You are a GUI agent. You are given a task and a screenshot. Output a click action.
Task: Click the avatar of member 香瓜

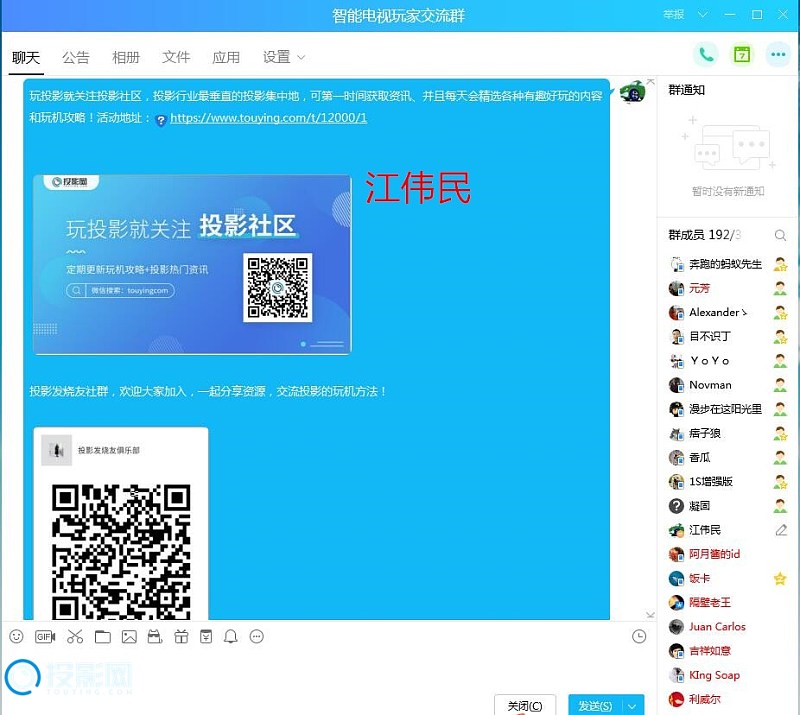677,458
